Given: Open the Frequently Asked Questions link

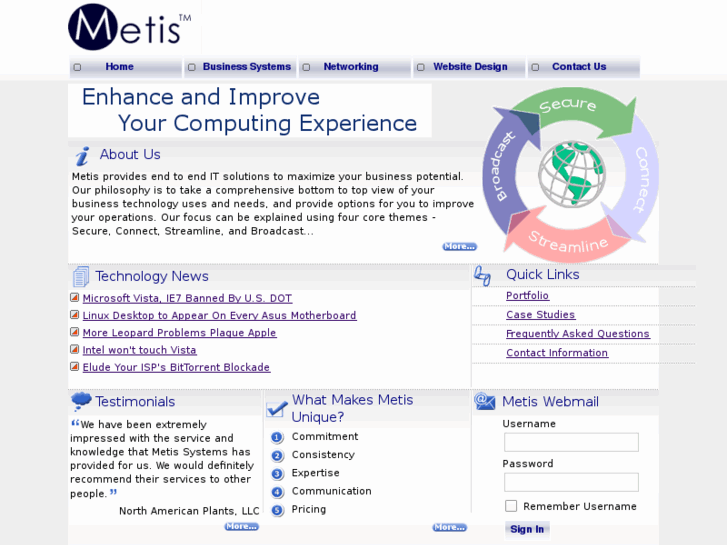Looking at the screenshot, I should point(578,333).
